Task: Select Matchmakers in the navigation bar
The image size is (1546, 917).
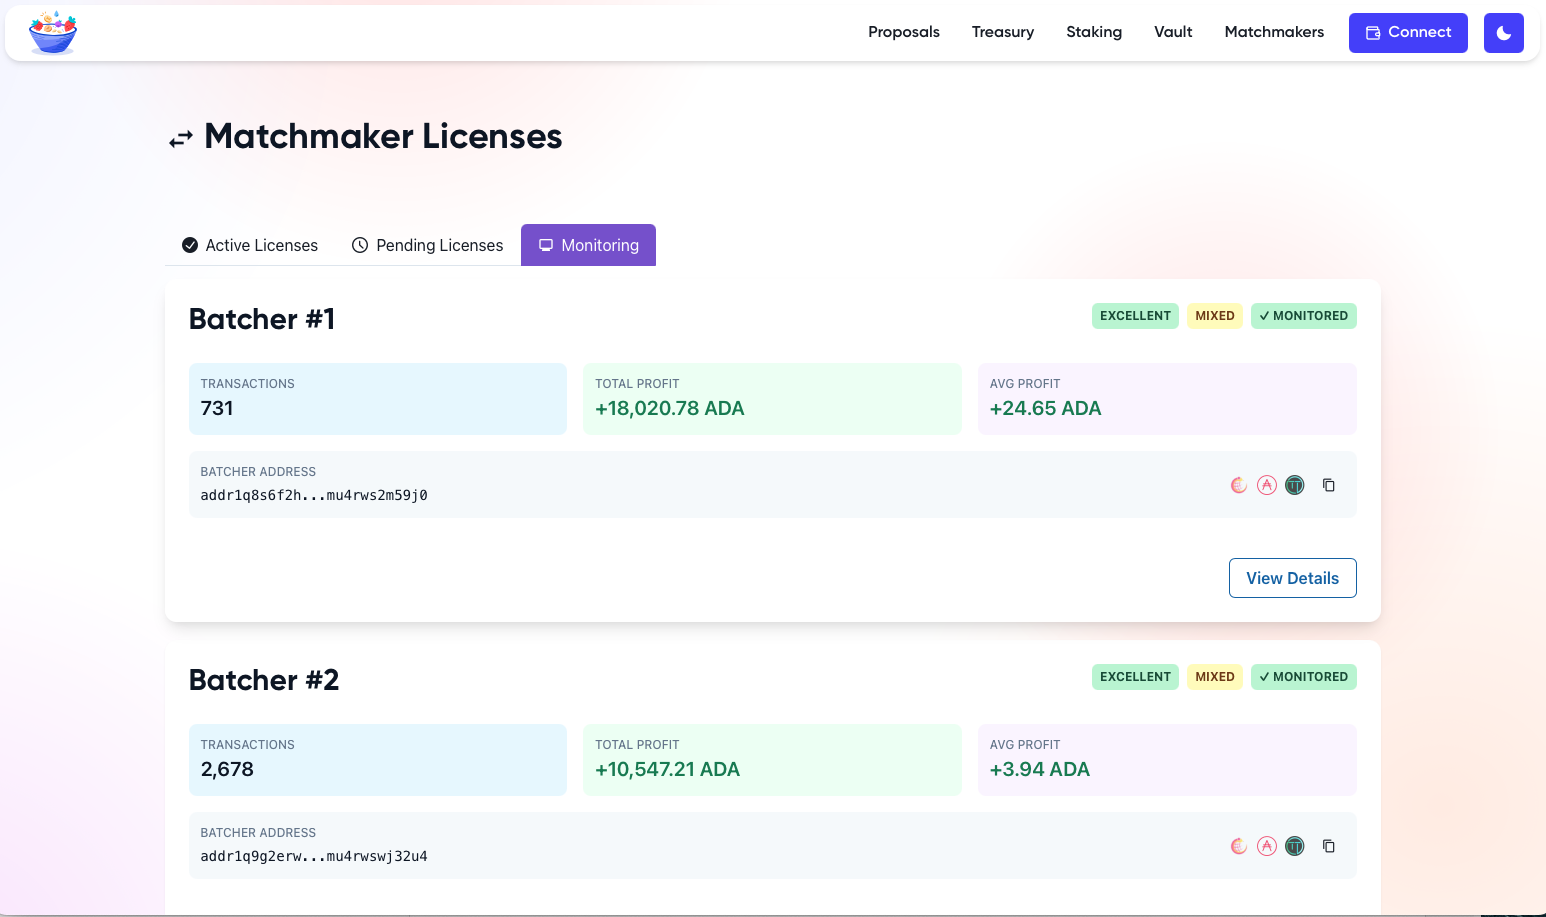Action: pos(1273,32)
